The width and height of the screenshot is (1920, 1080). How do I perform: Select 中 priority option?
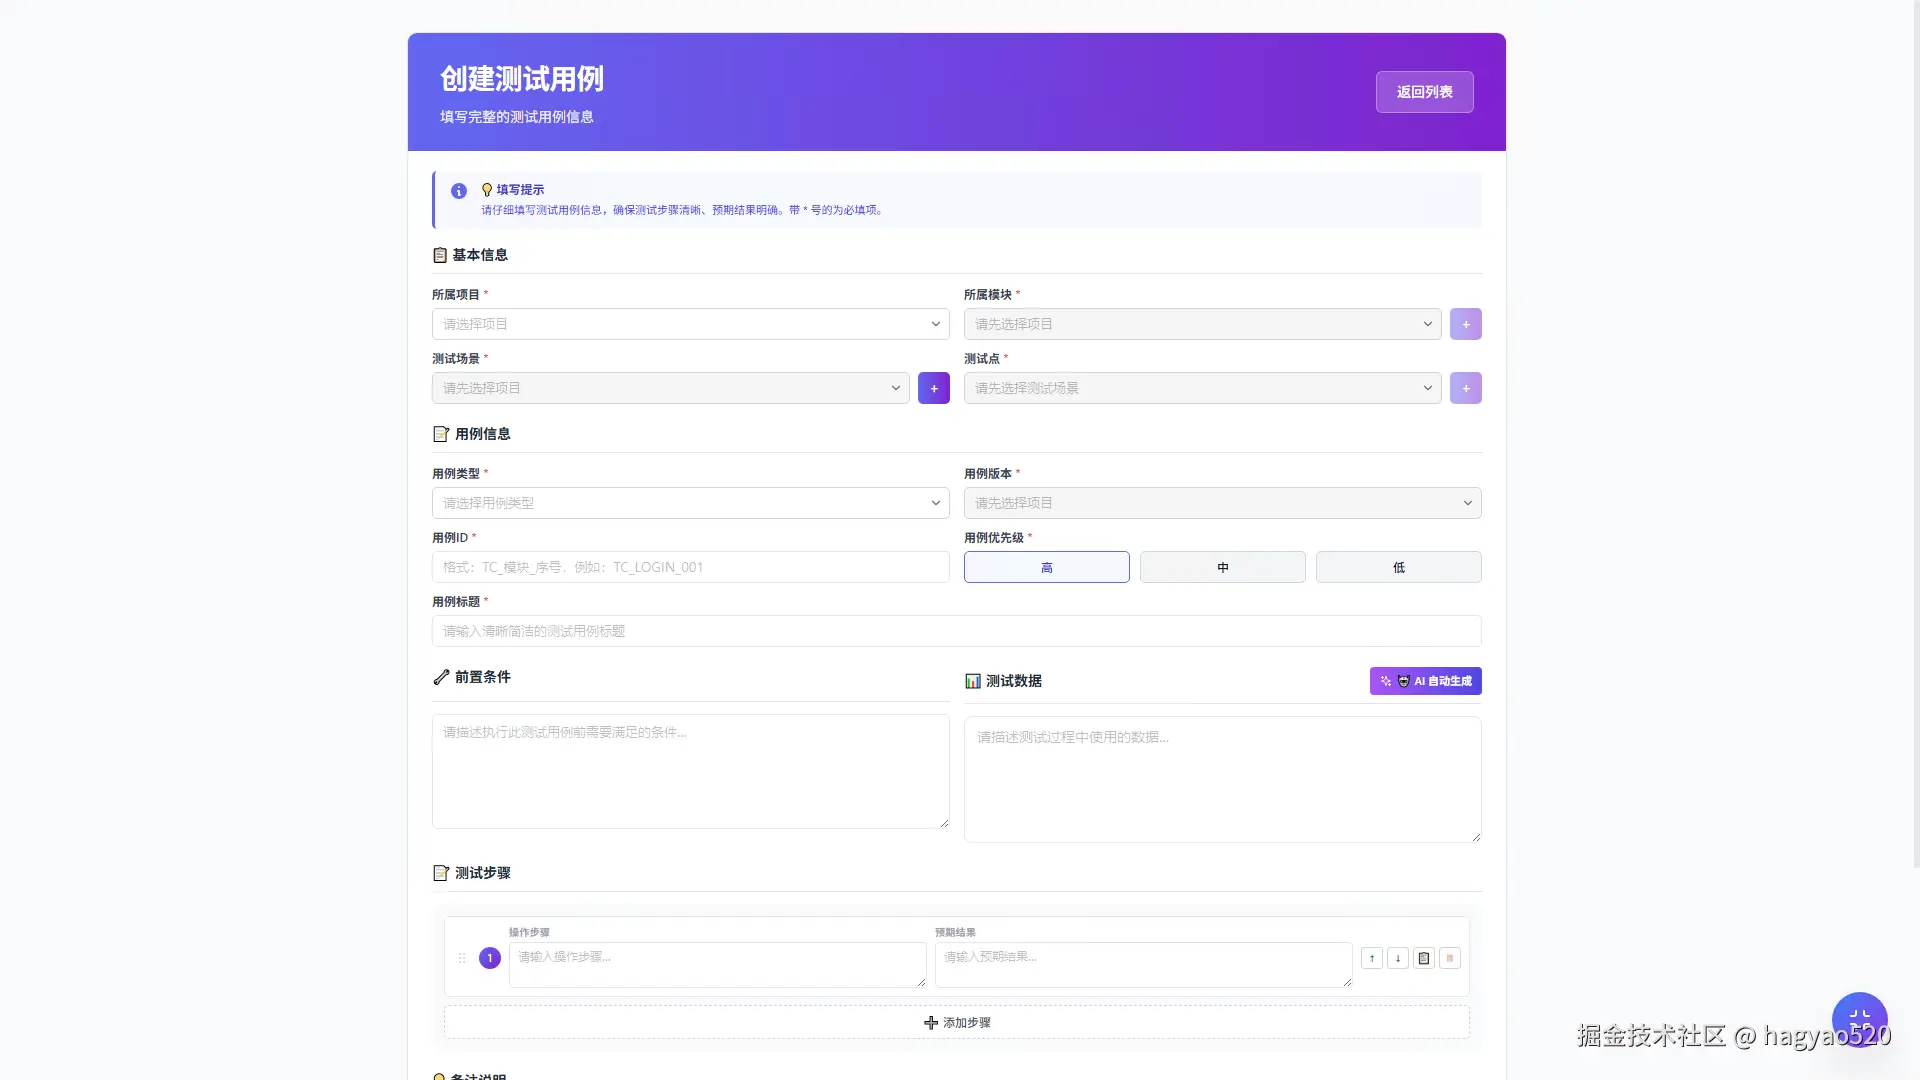(x=1222, y=567)
